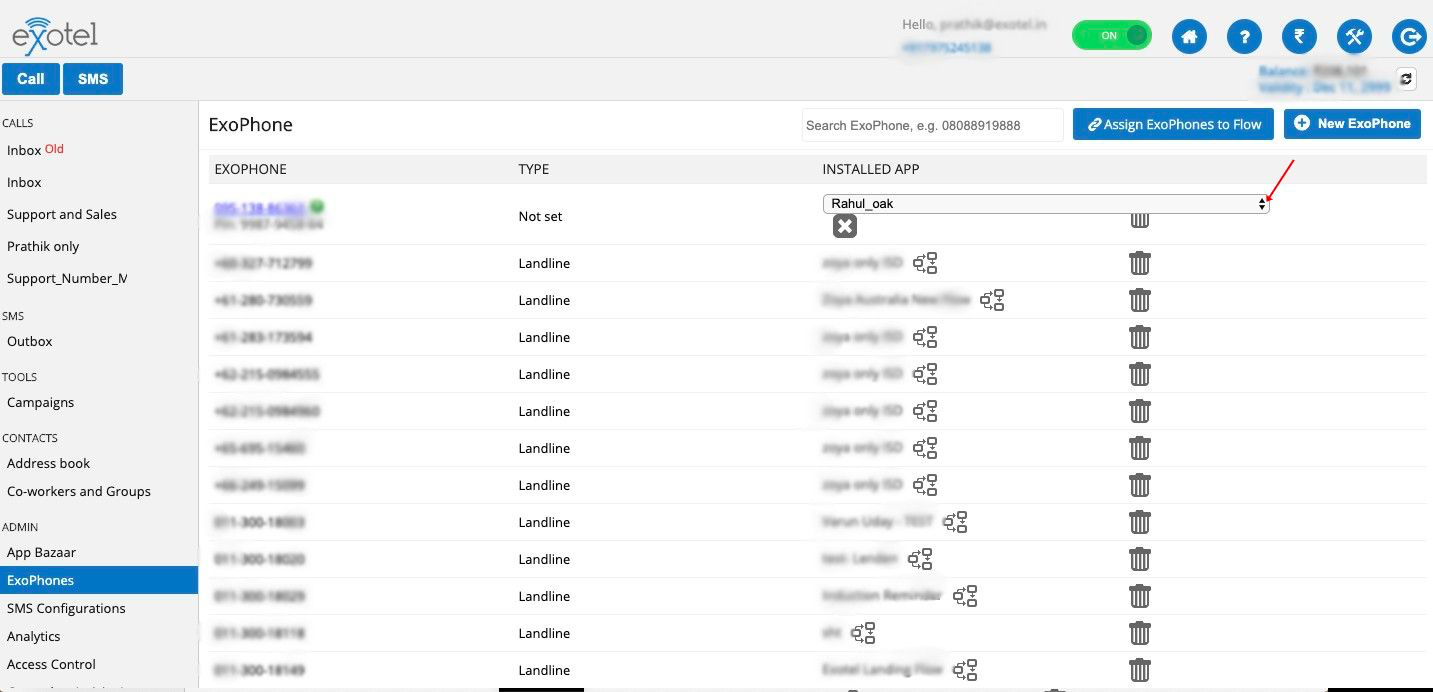Delete the +61-280-730559 ExoPhone via trash icon
This screenshot has height=692, width=1433.
1140,300
